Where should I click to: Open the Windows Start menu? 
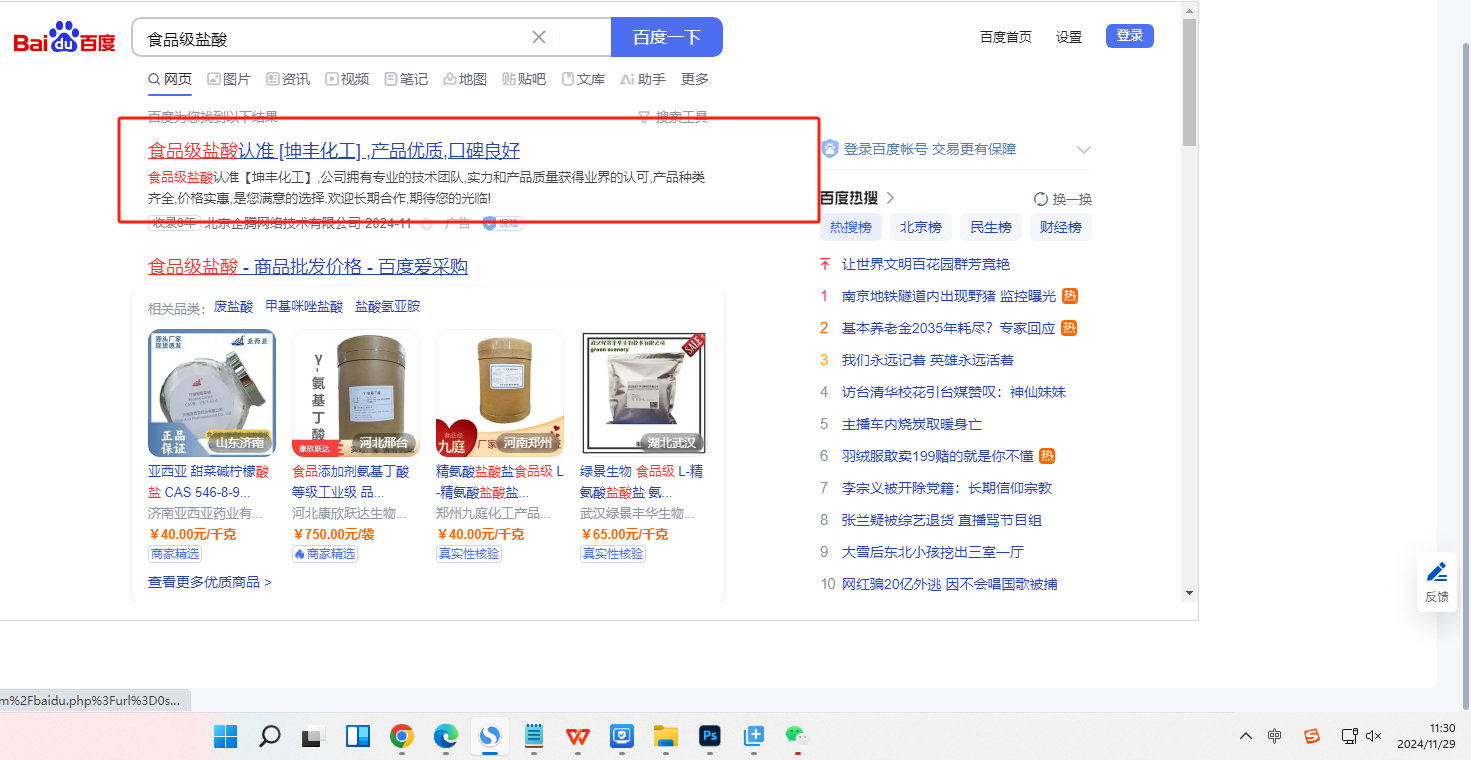pyautogui.click(x=225, y=737)
